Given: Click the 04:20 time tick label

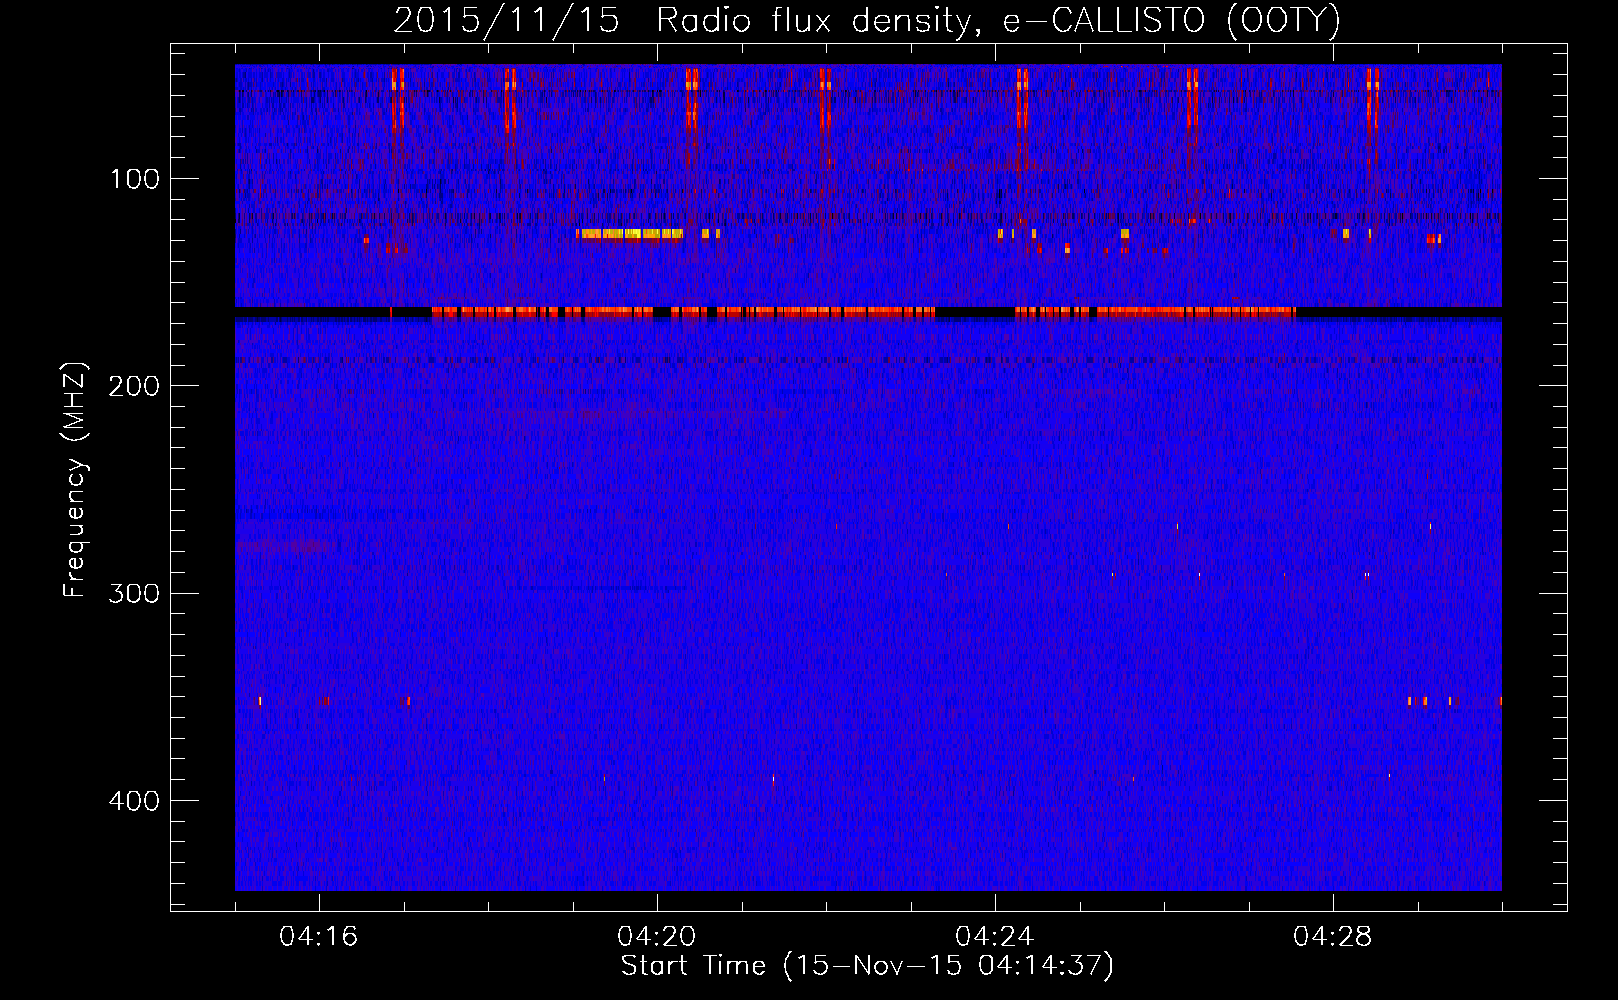Looking at the screenshot, I should 657,937.
